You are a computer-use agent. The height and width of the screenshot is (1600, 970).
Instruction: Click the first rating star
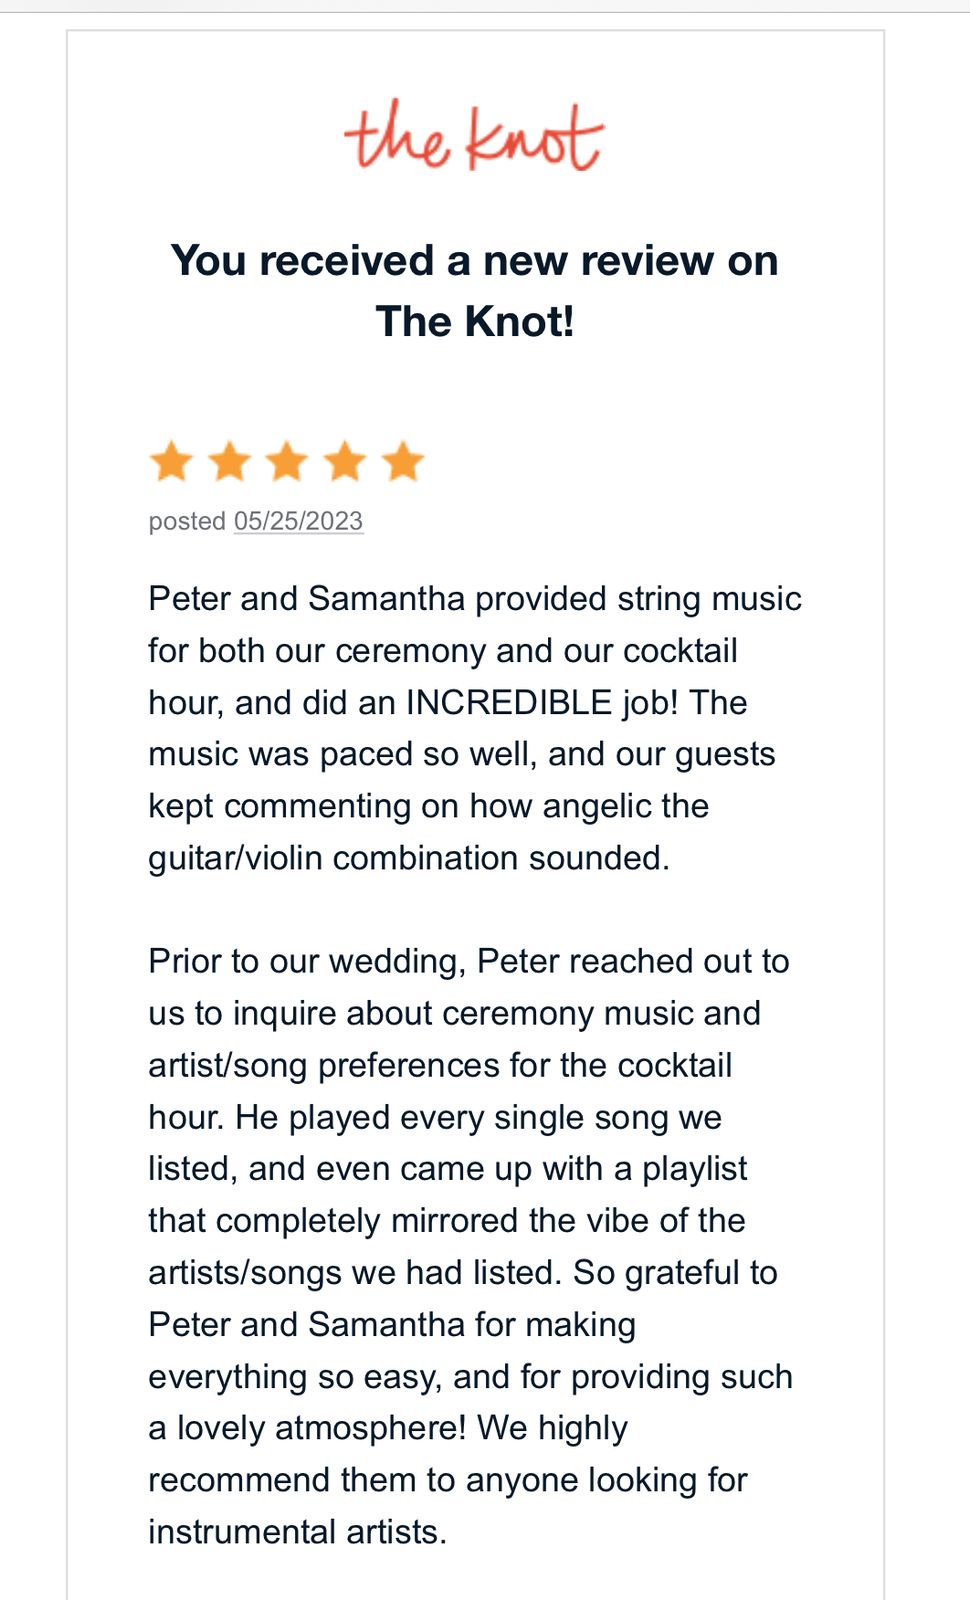point(171,462)
